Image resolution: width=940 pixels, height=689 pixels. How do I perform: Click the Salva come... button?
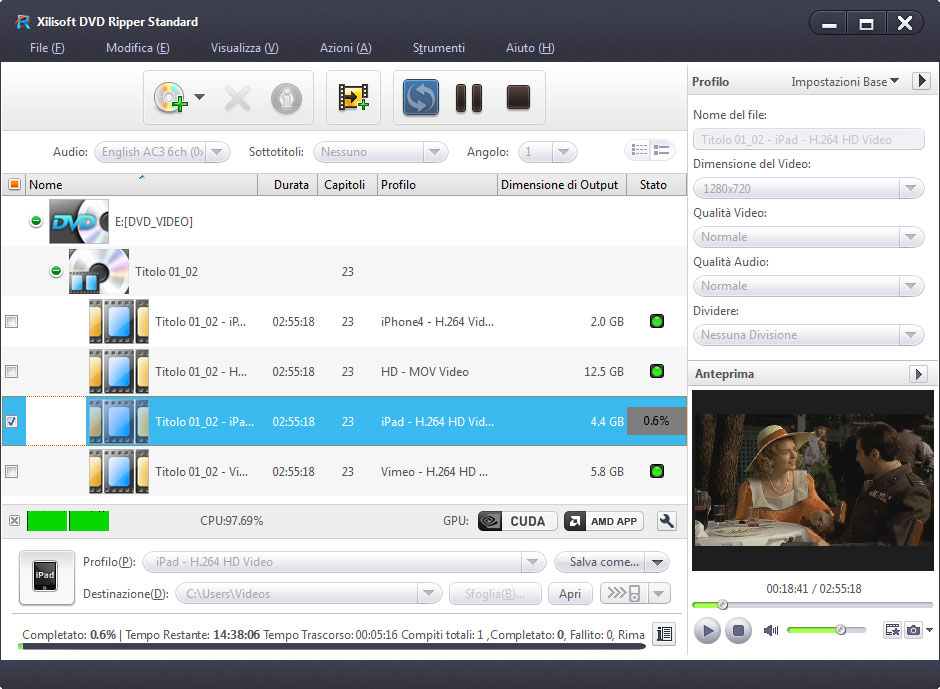click(600, 562)
